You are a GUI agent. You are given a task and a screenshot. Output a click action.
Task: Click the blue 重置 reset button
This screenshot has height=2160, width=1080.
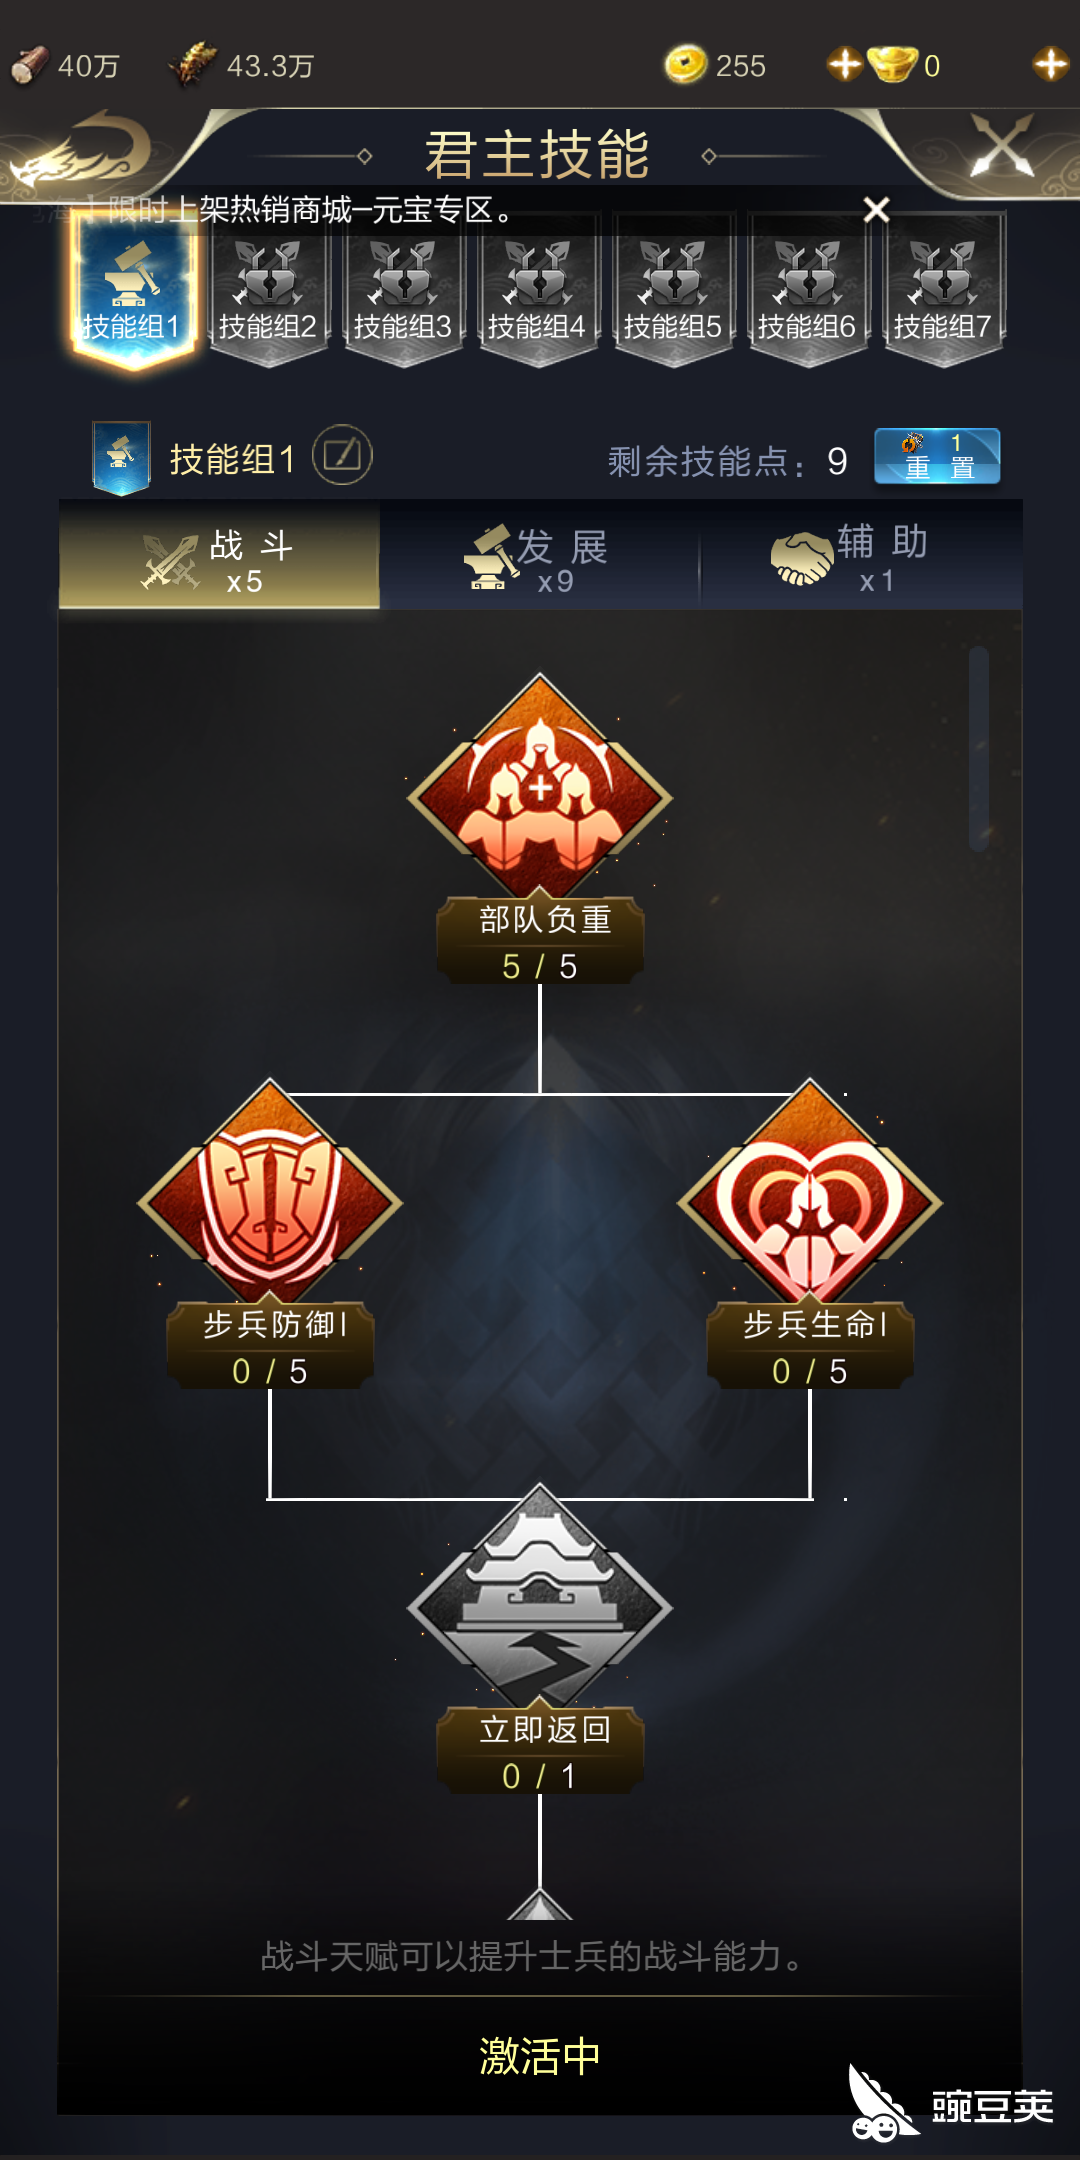937,457
